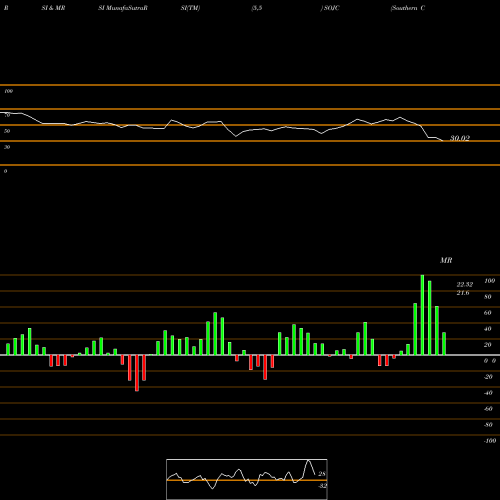The width and height of the screenshot is (500, 500).
Task: Click the MR 60 axis label
Action: coord(488,313)
